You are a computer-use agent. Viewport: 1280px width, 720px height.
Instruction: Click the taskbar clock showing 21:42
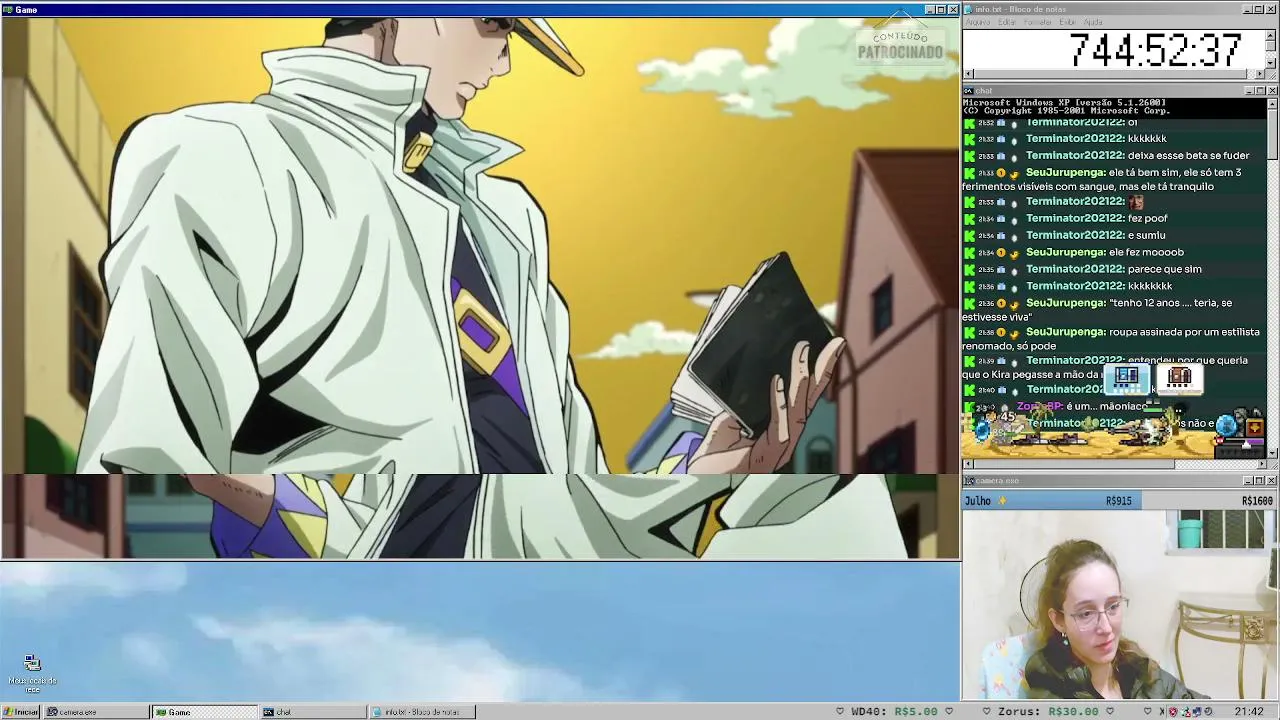1248,712
